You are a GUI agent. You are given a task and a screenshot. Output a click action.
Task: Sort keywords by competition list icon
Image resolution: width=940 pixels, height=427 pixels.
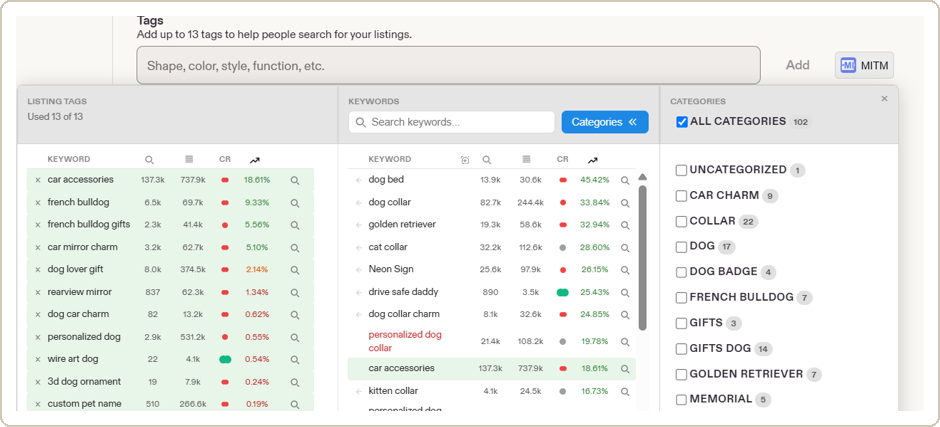pos(526,160)
